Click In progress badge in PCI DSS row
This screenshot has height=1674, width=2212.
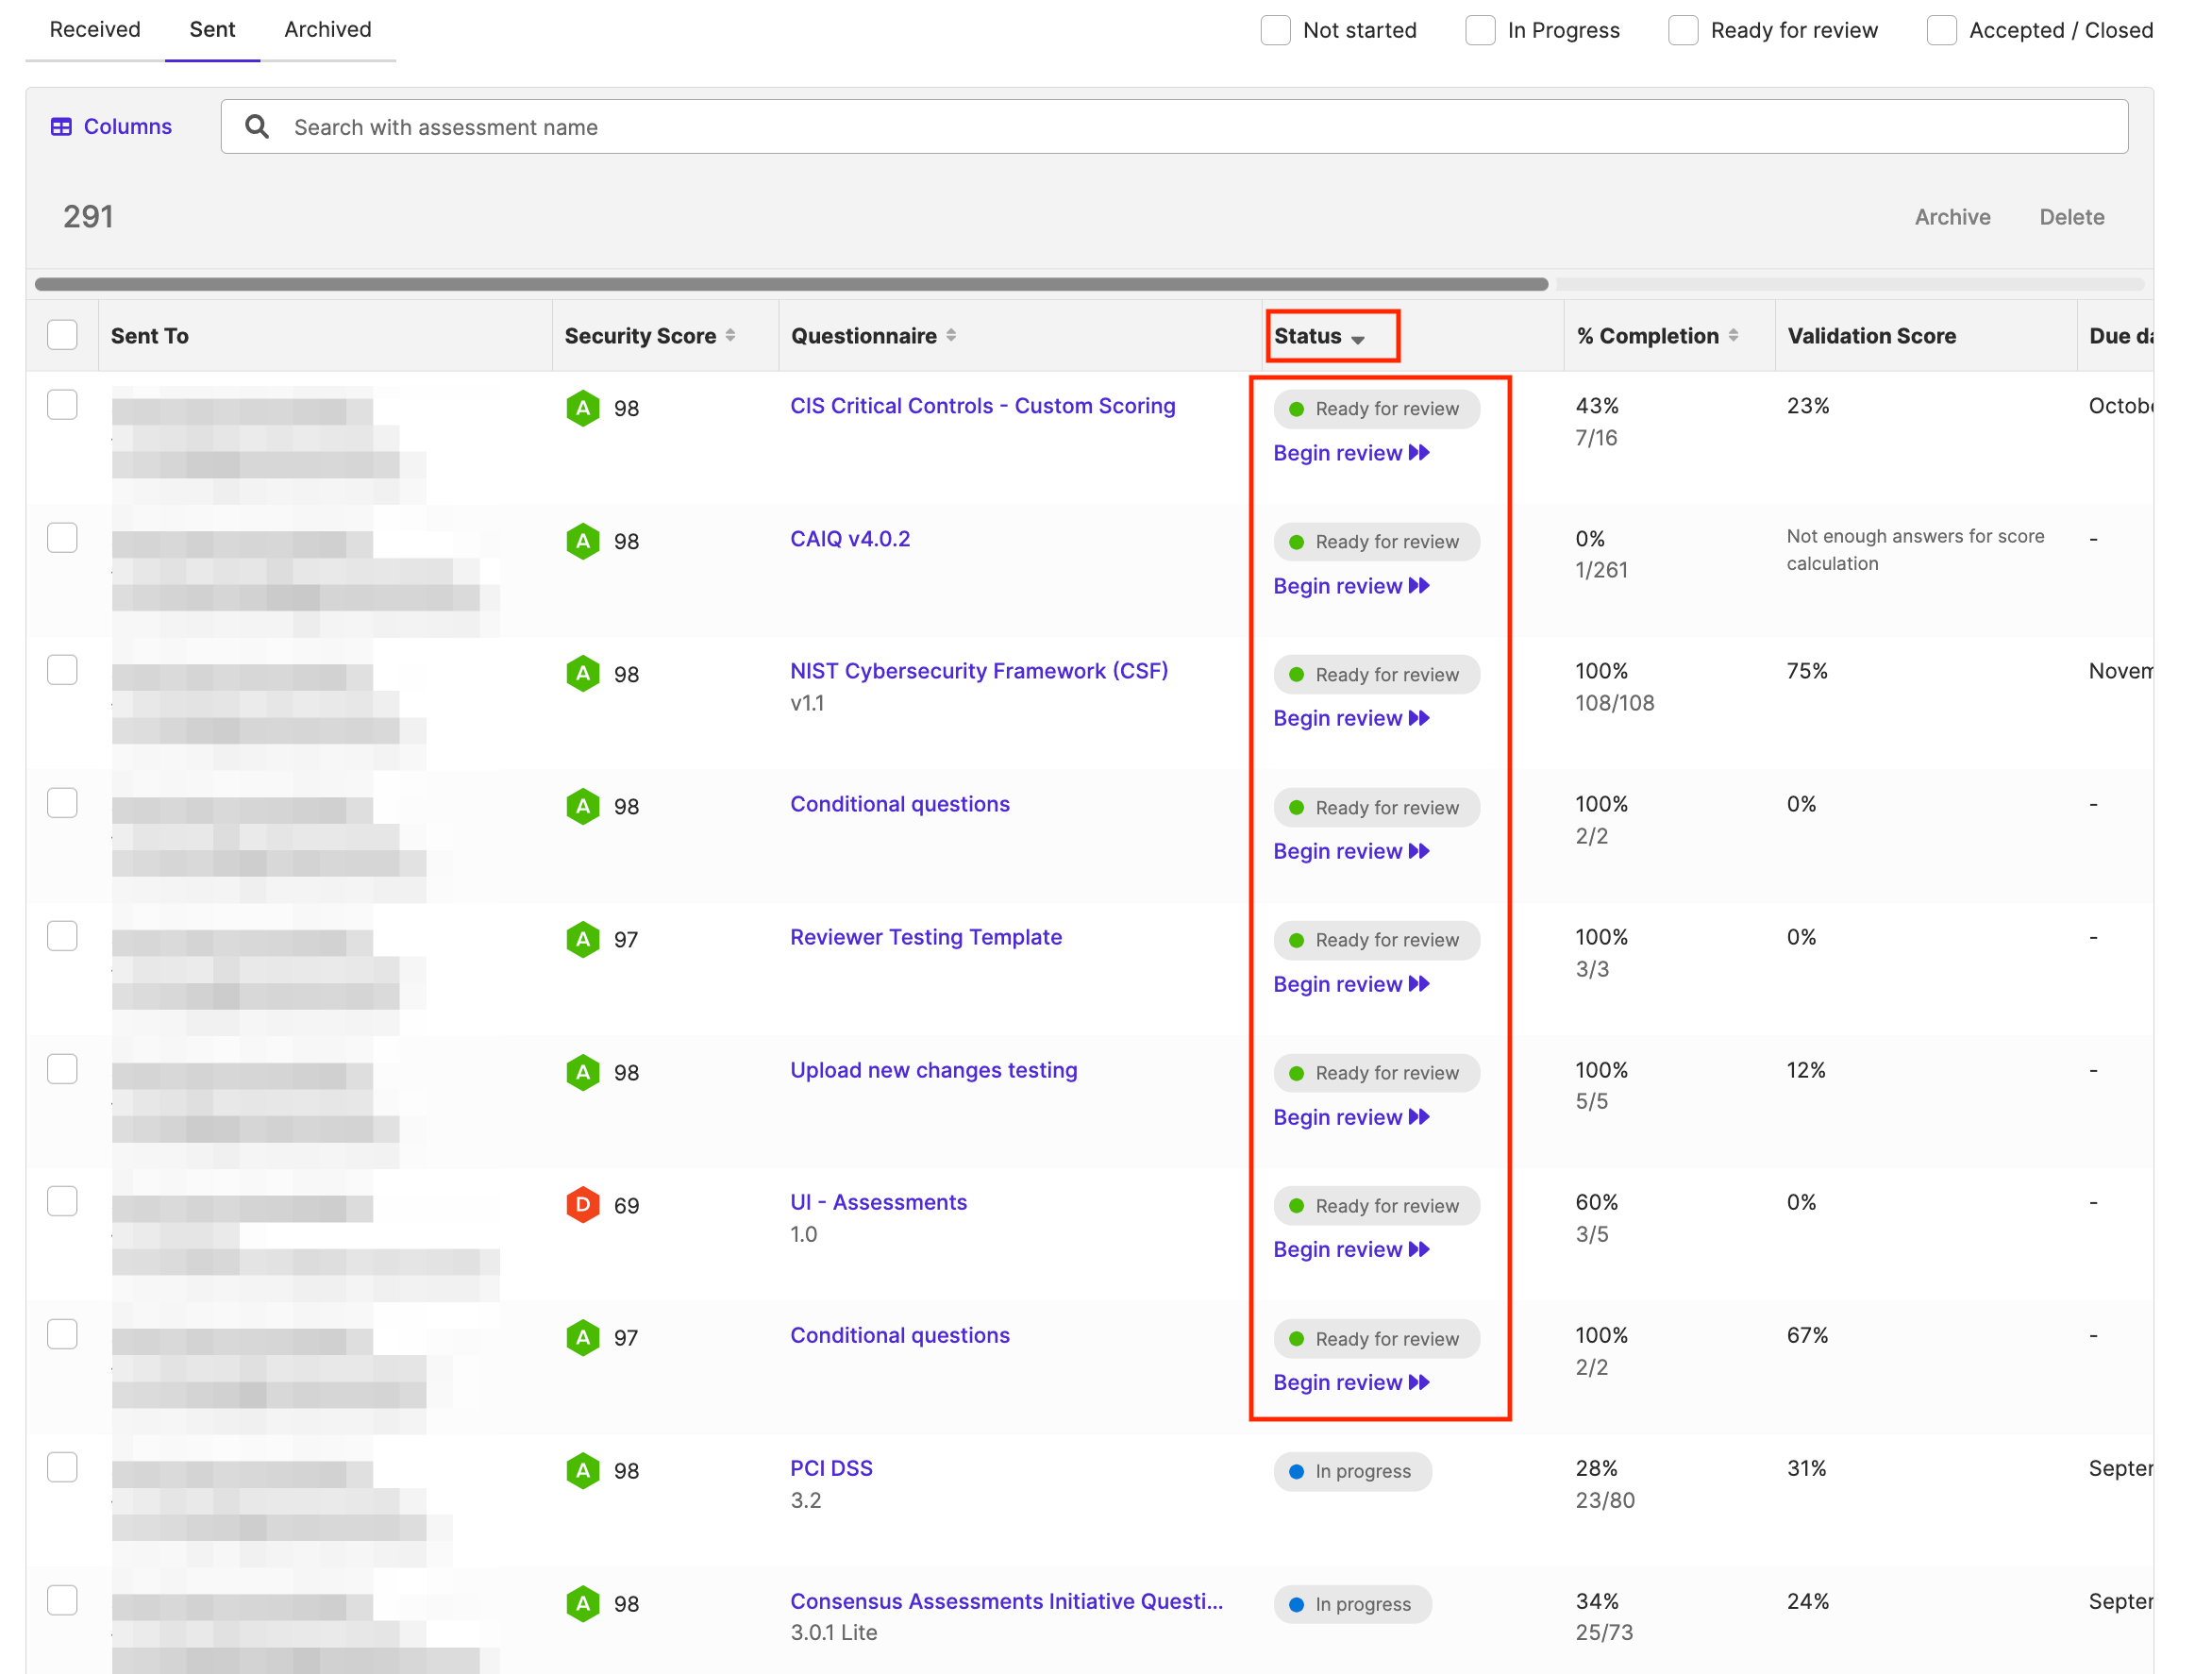1352,1472
